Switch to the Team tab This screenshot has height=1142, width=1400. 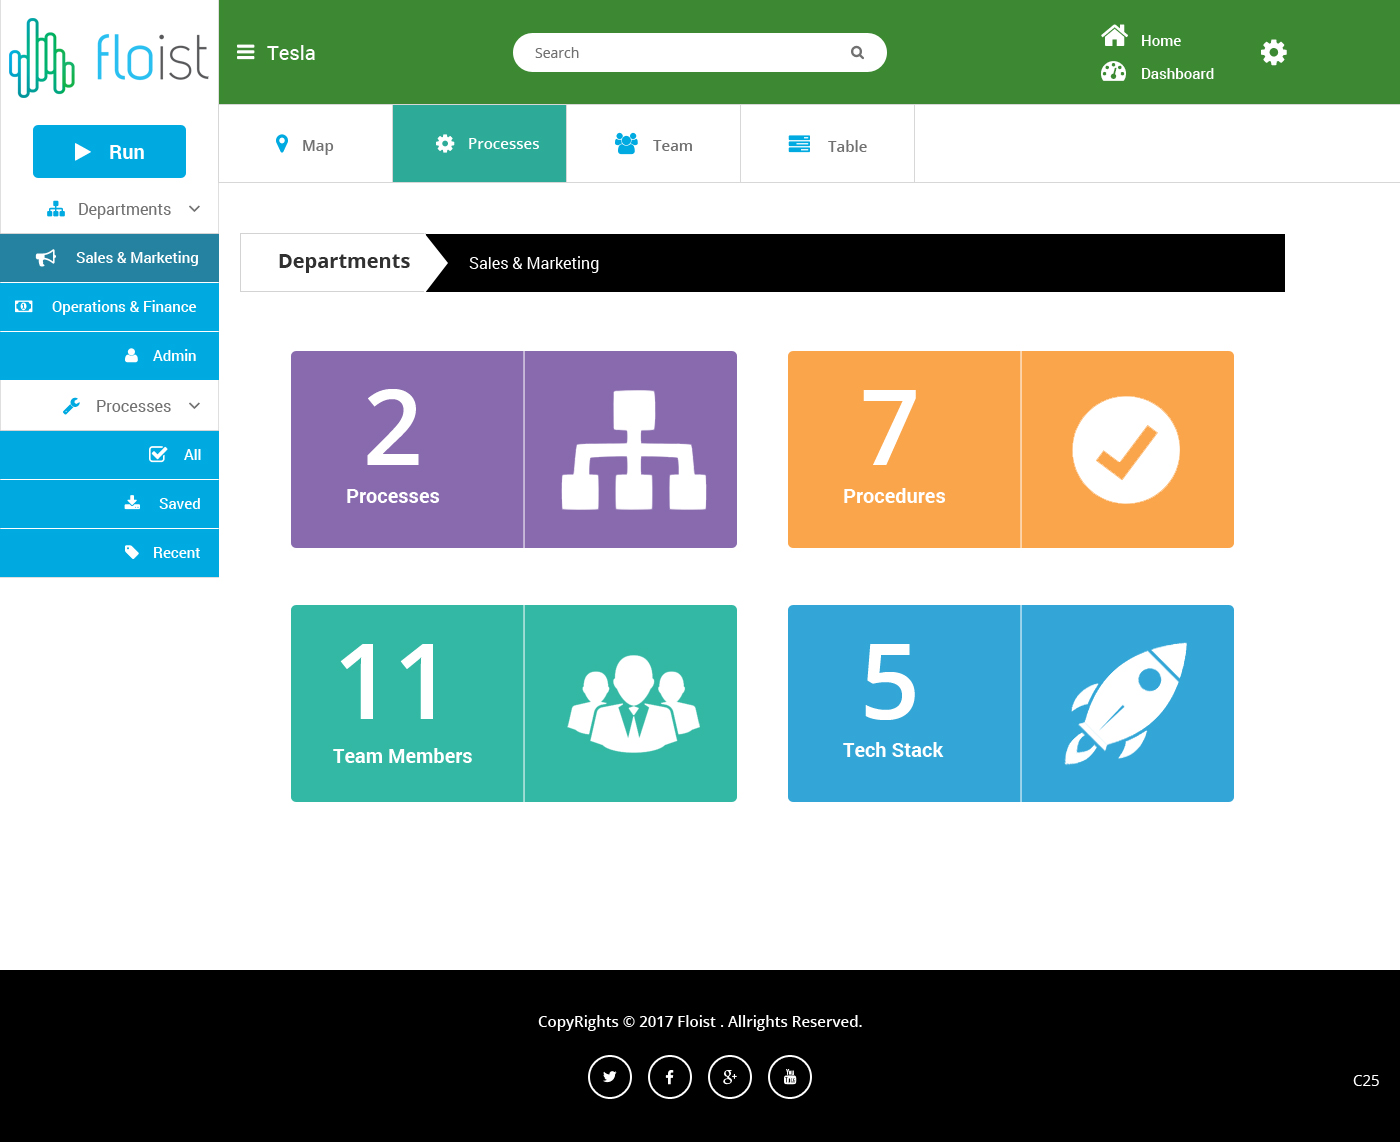pyautogui.click(x=654, y=144)
